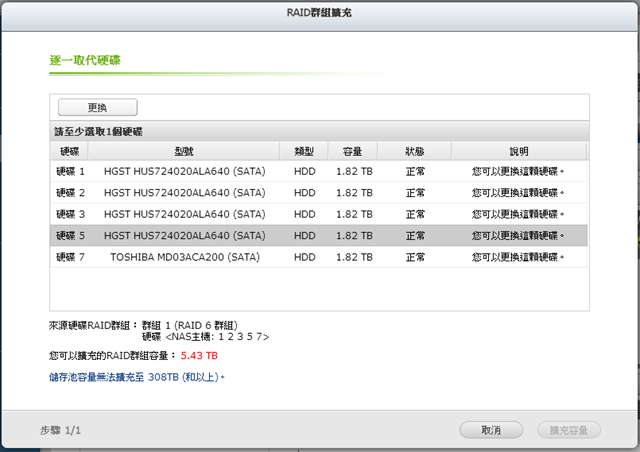Viewport: 640px width, 452px height.
Task: Click 1.82 TB capacity in 硬碟 5 row
Action: (x=354, y=236)
